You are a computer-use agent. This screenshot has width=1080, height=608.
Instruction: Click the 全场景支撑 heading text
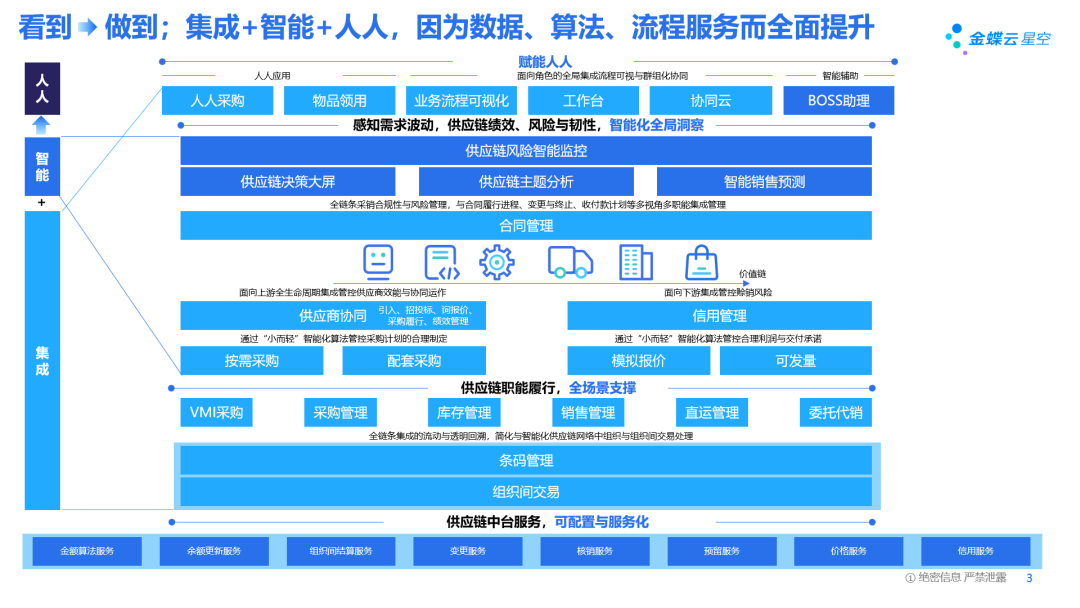tap(603, 388)
